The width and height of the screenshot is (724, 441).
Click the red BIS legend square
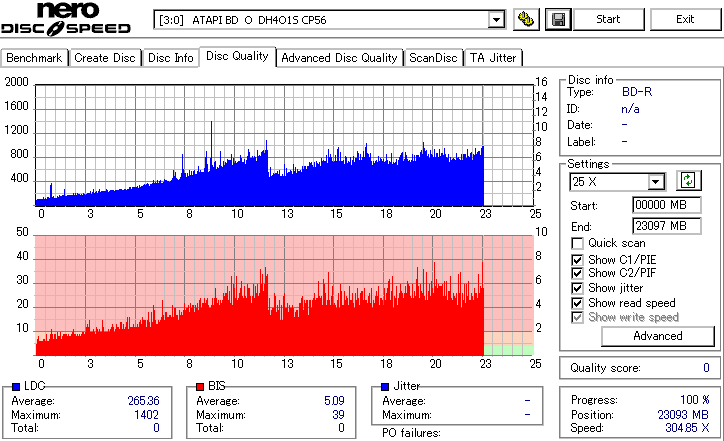coord(200,387)
